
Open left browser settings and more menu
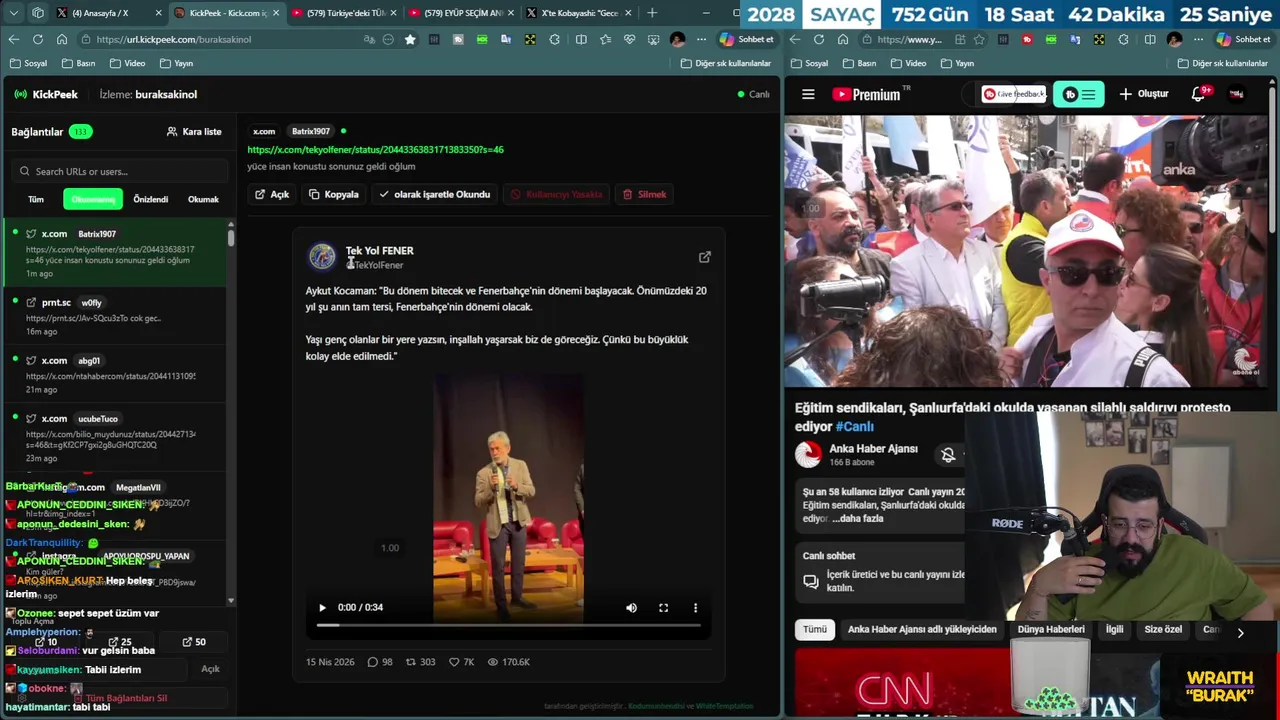click(x=701, y=39)
